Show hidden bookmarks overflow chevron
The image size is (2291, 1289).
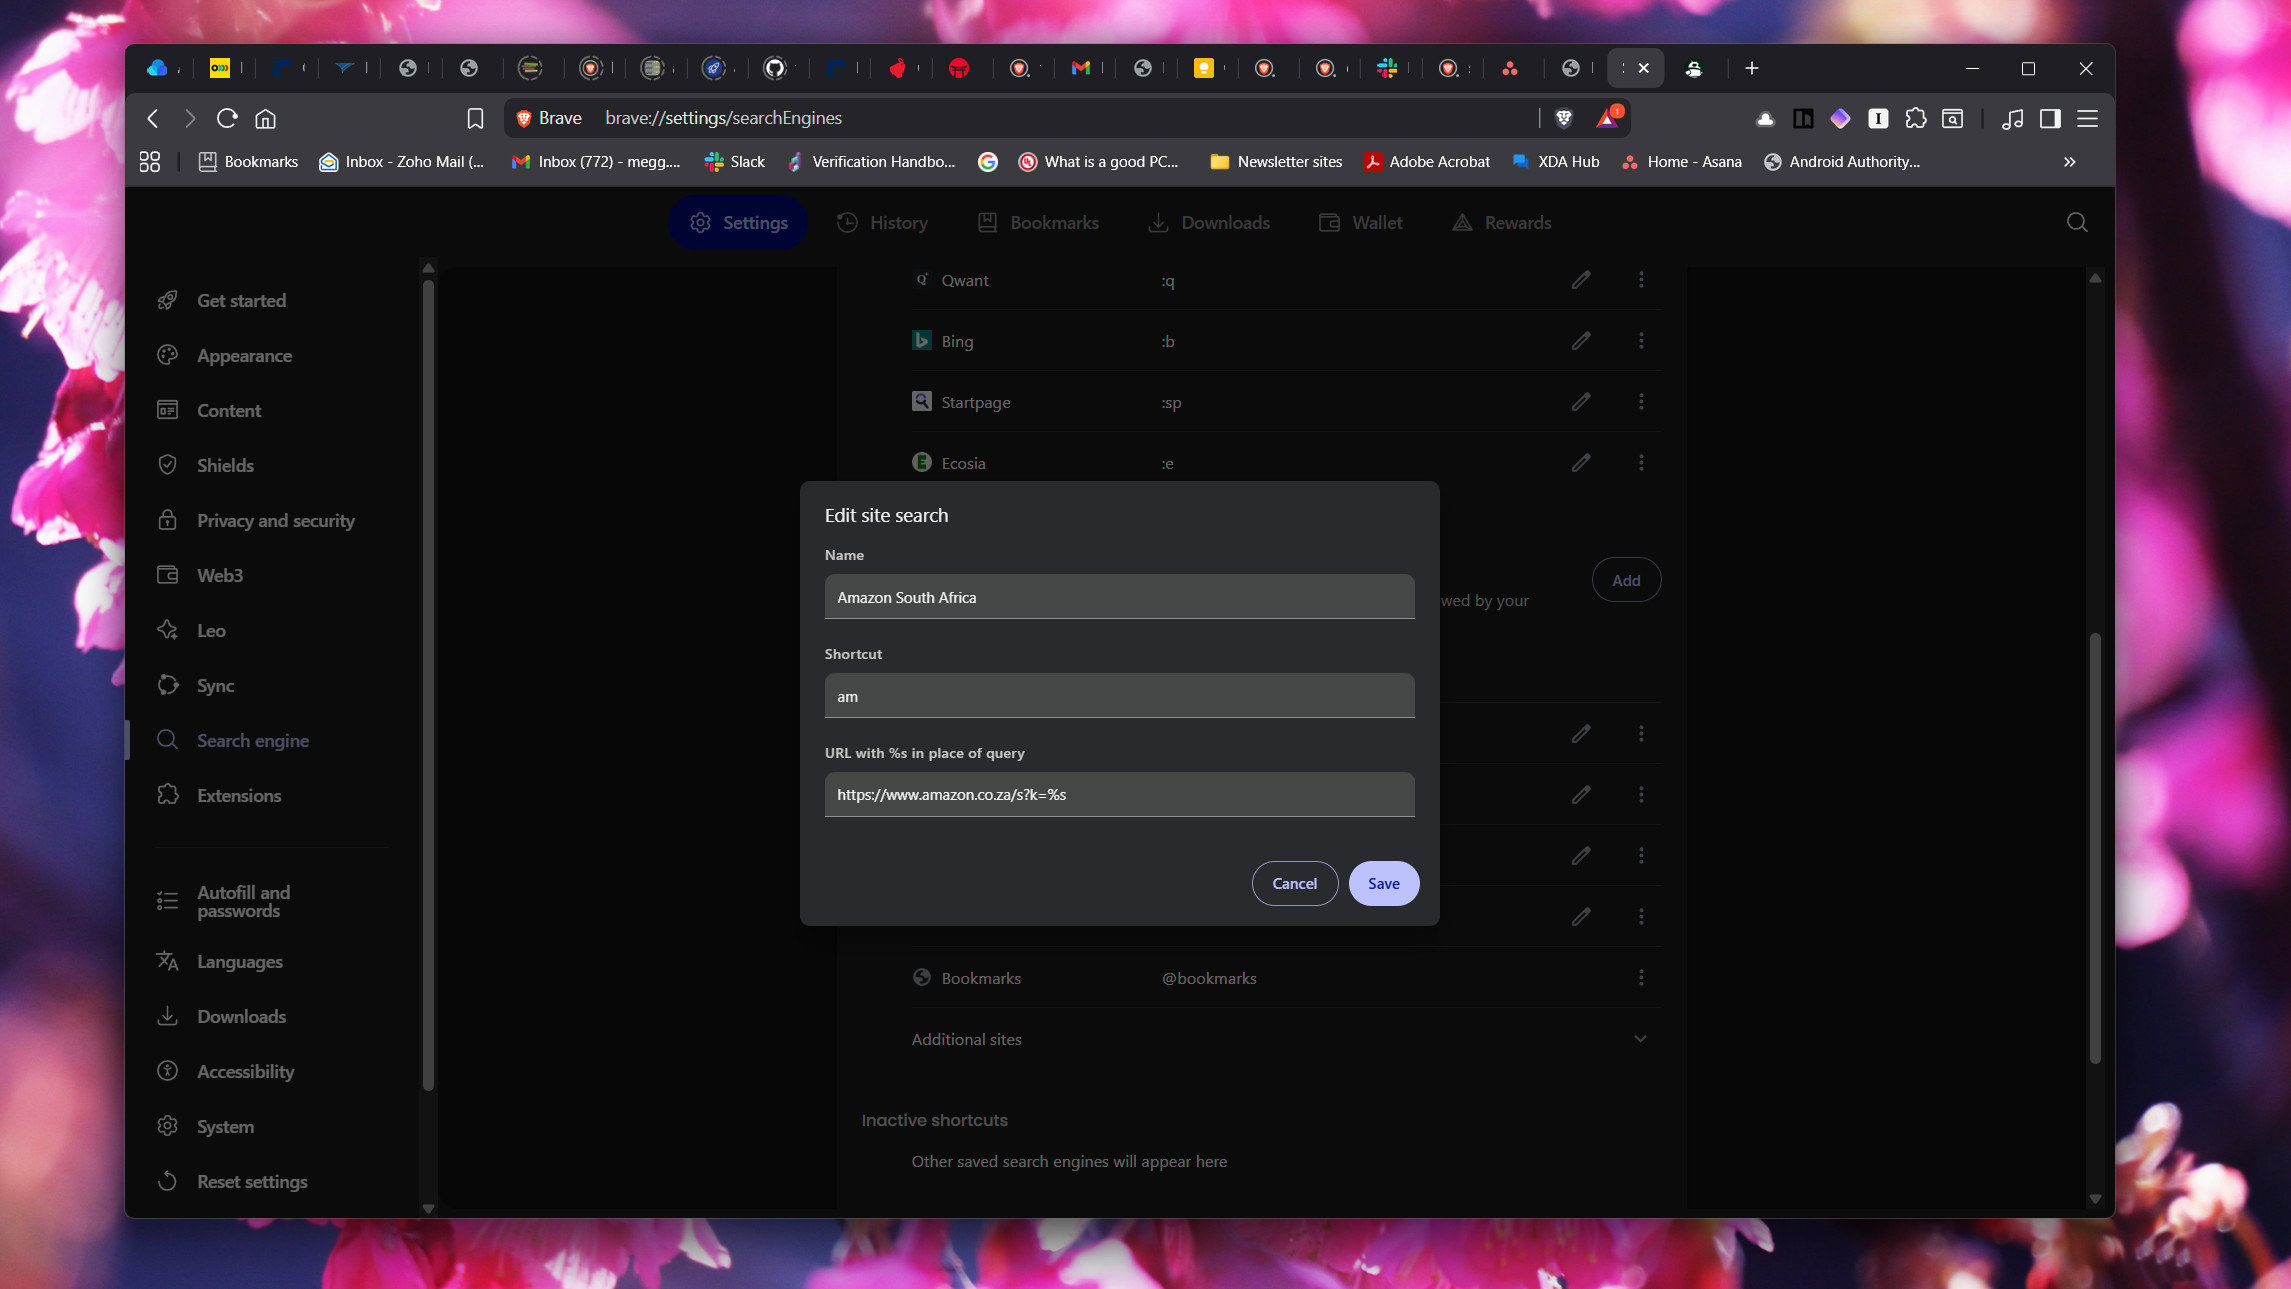(x=2069, y=162)
